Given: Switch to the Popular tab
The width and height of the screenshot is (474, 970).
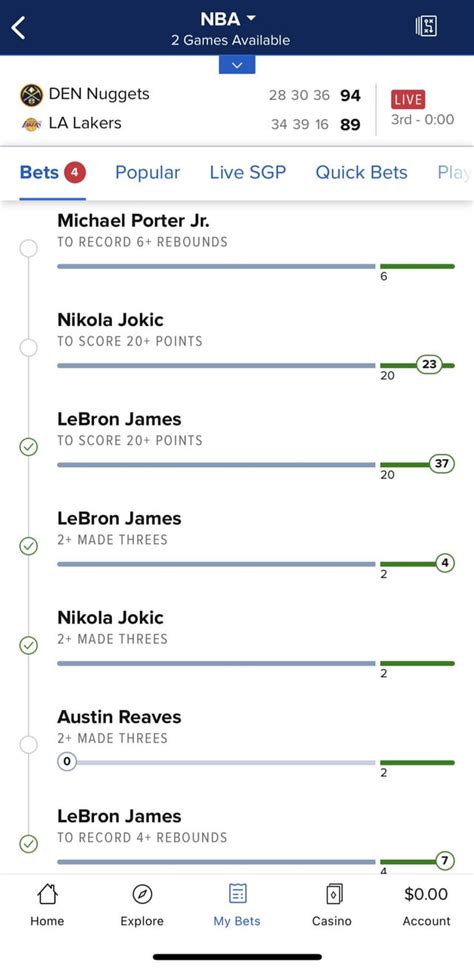Looking at the screenshot, I should coord(147,173).
